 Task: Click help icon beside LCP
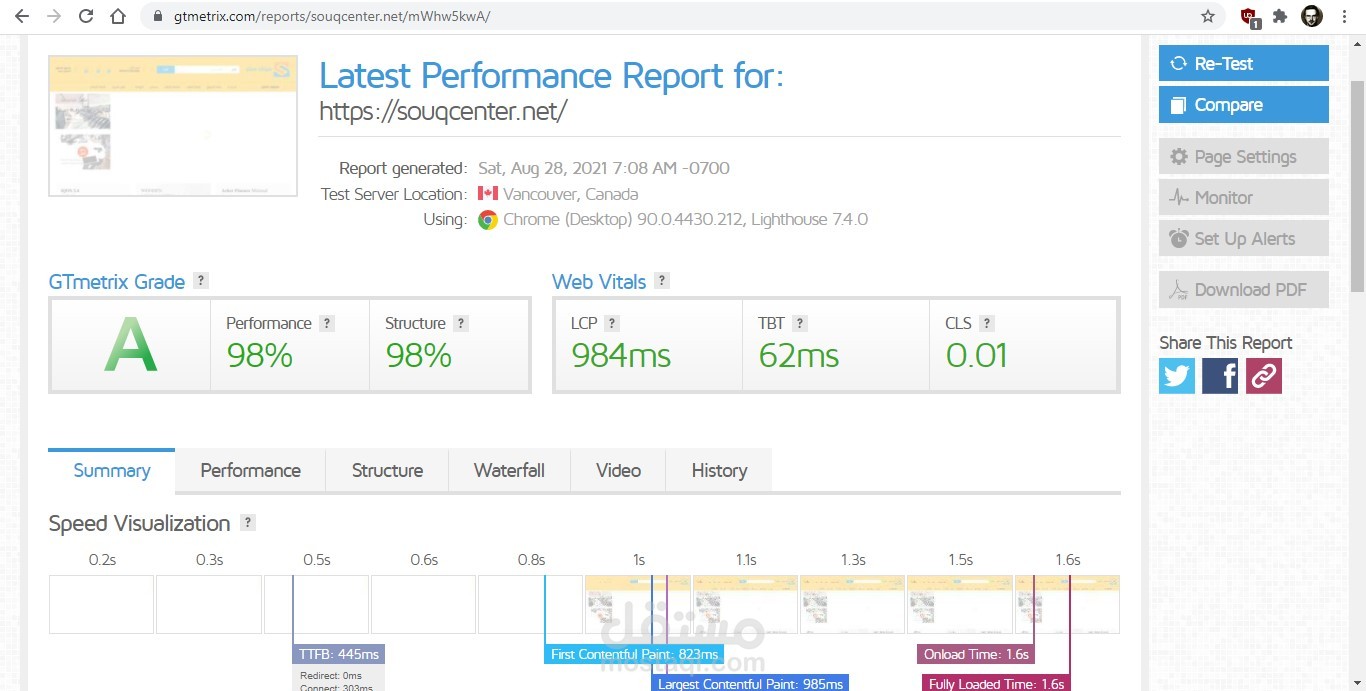(x=612, y=323)
